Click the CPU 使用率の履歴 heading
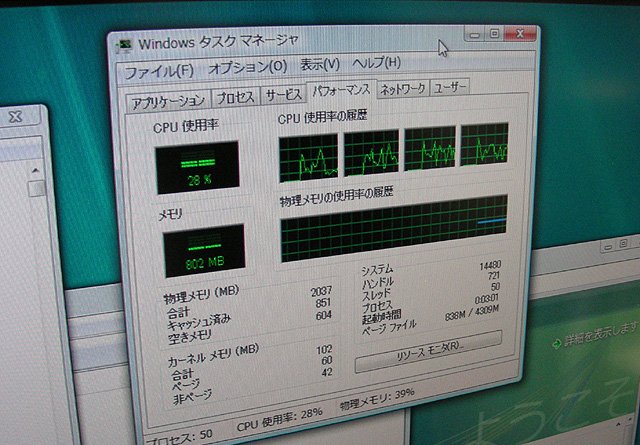 coord(322,117)
